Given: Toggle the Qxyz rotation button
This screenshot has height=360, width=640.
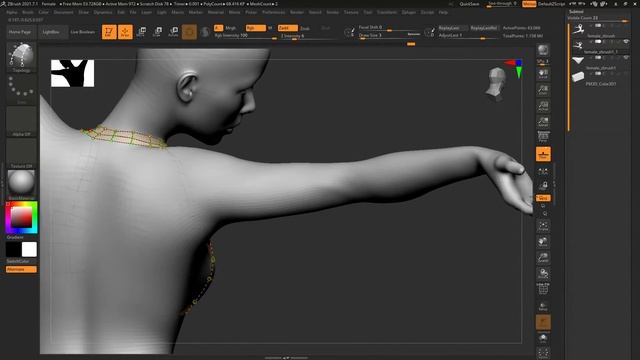Looking at the screenshot, I should click(543, 198).
